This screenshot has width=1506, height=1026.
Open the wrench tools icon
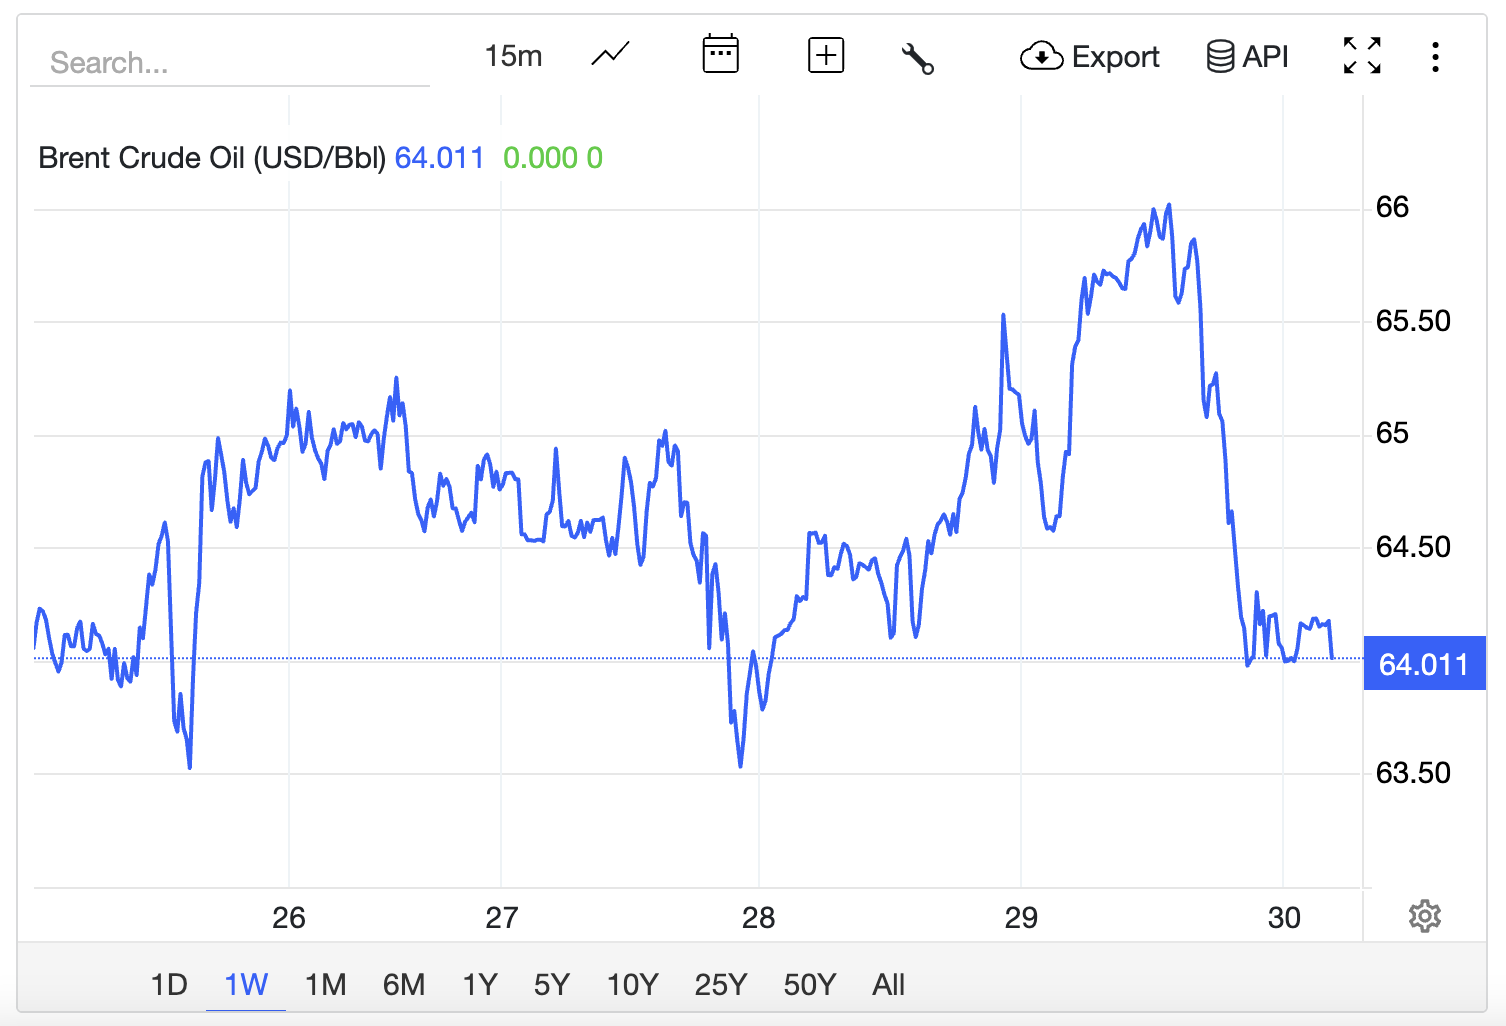(x=917, y=58)
